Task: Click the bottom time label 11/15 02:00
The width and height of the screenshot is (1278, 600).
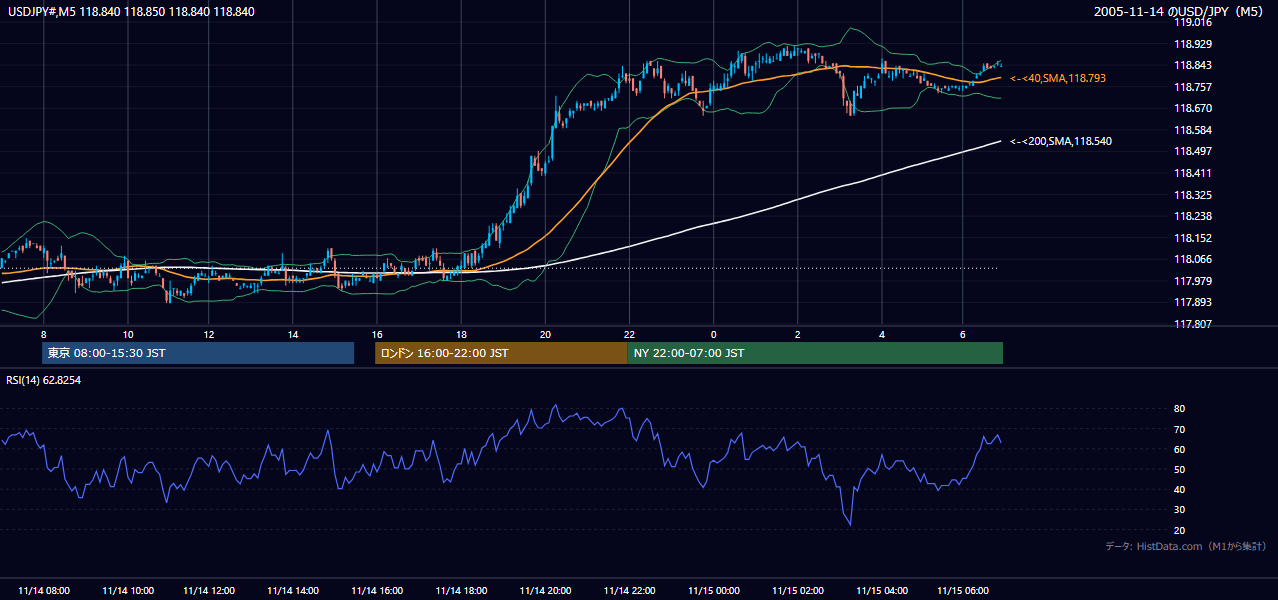Action: [798, 591]
